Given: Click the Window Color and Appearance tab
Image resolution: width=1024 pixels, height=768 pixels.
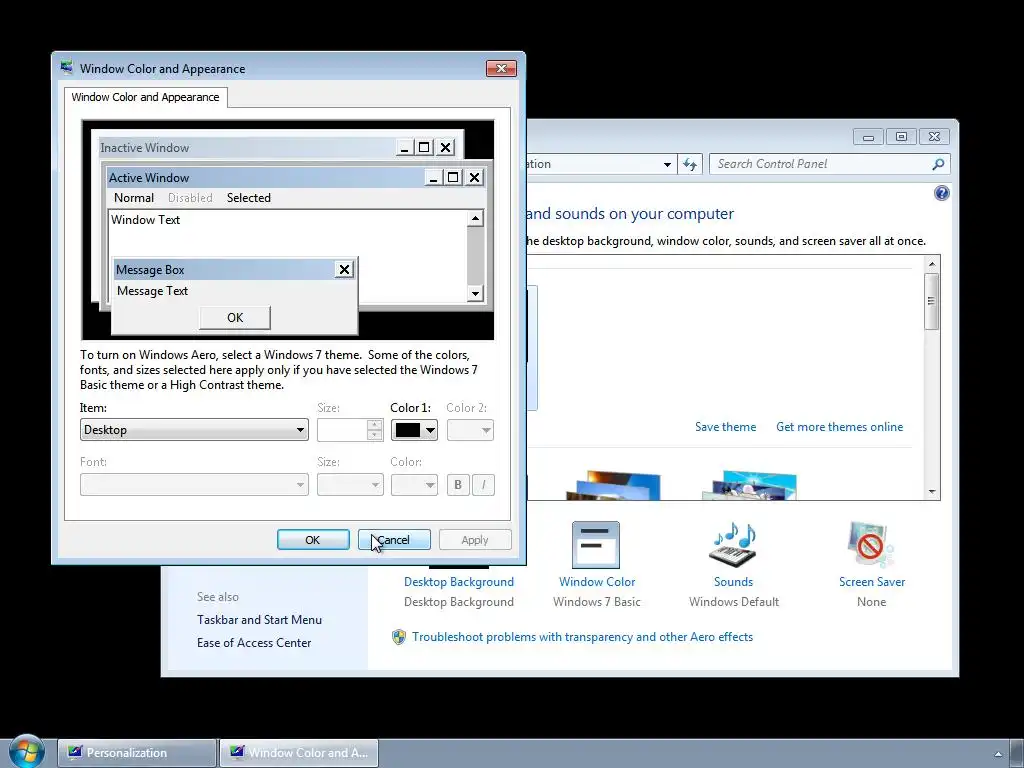Looking at the screenshot, I should [x=145, y=97].
